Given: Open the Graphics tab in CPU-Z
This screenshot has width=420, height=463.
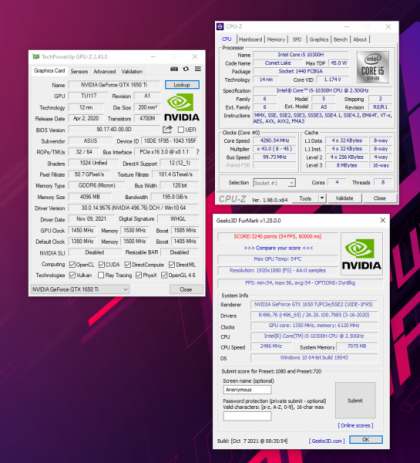Looking at the screenshot, I should click(319, 39).
